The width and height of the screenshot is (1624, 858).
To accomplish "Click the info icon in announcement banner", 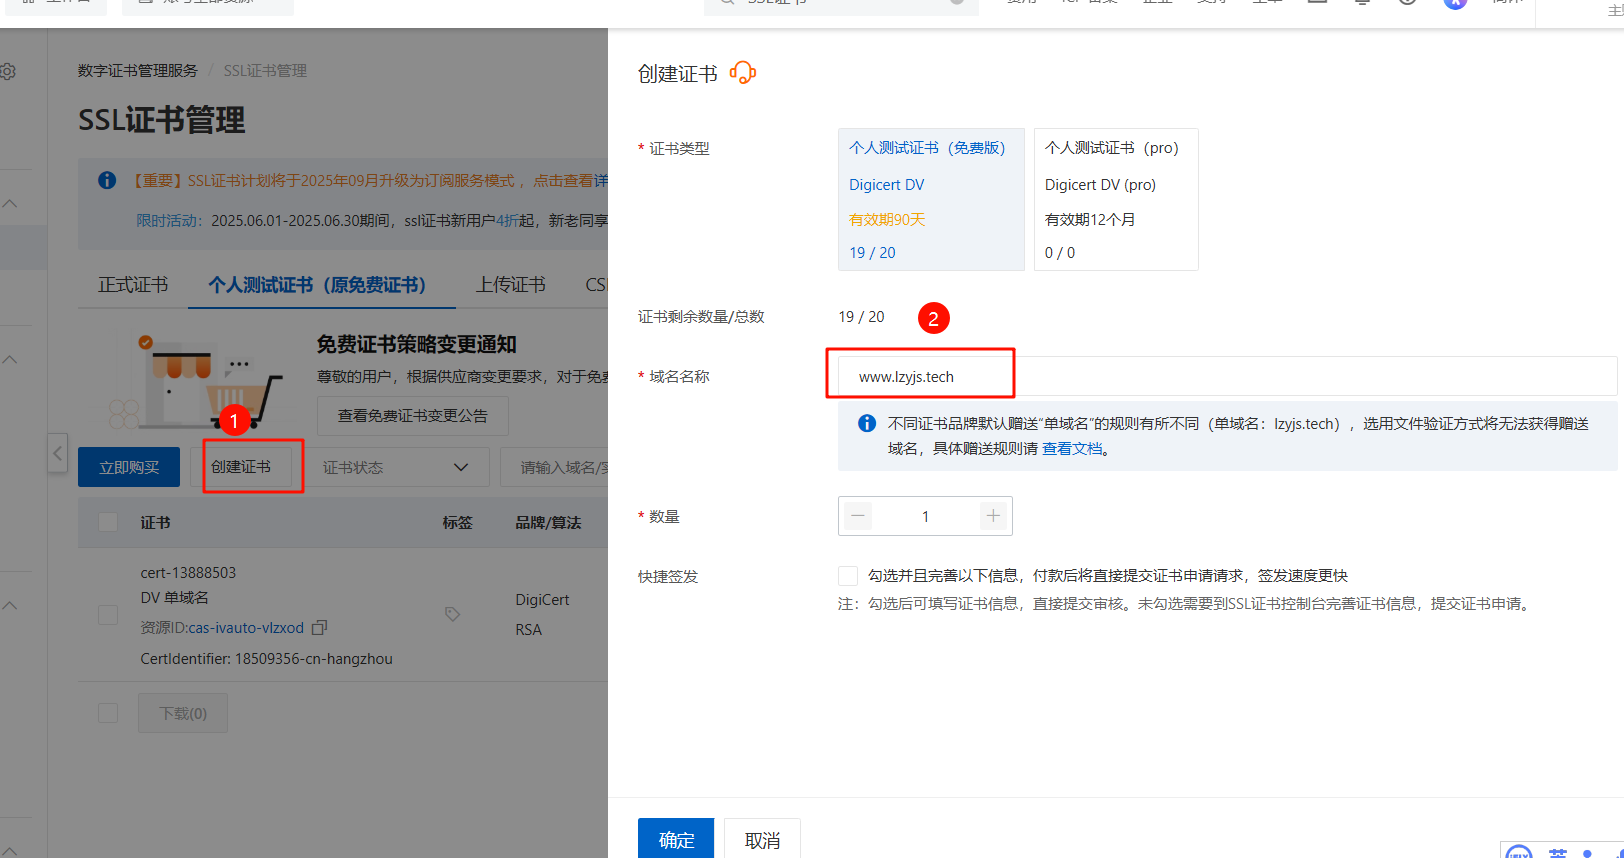I will 107,181.
